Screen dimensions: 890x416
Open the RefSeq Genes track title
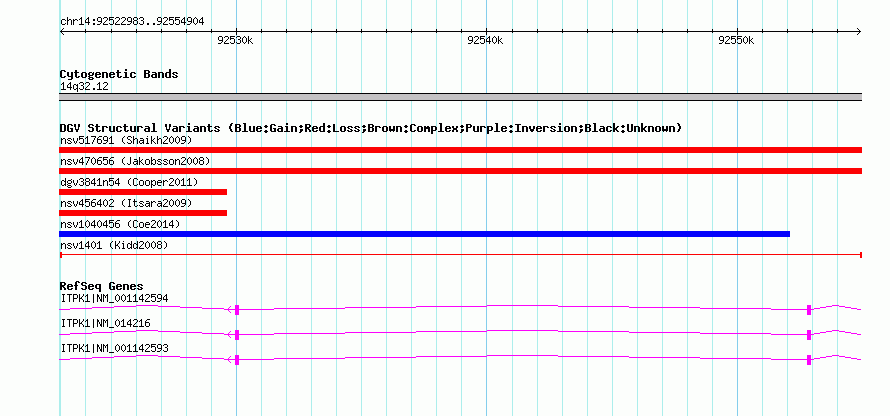[102, 287]
